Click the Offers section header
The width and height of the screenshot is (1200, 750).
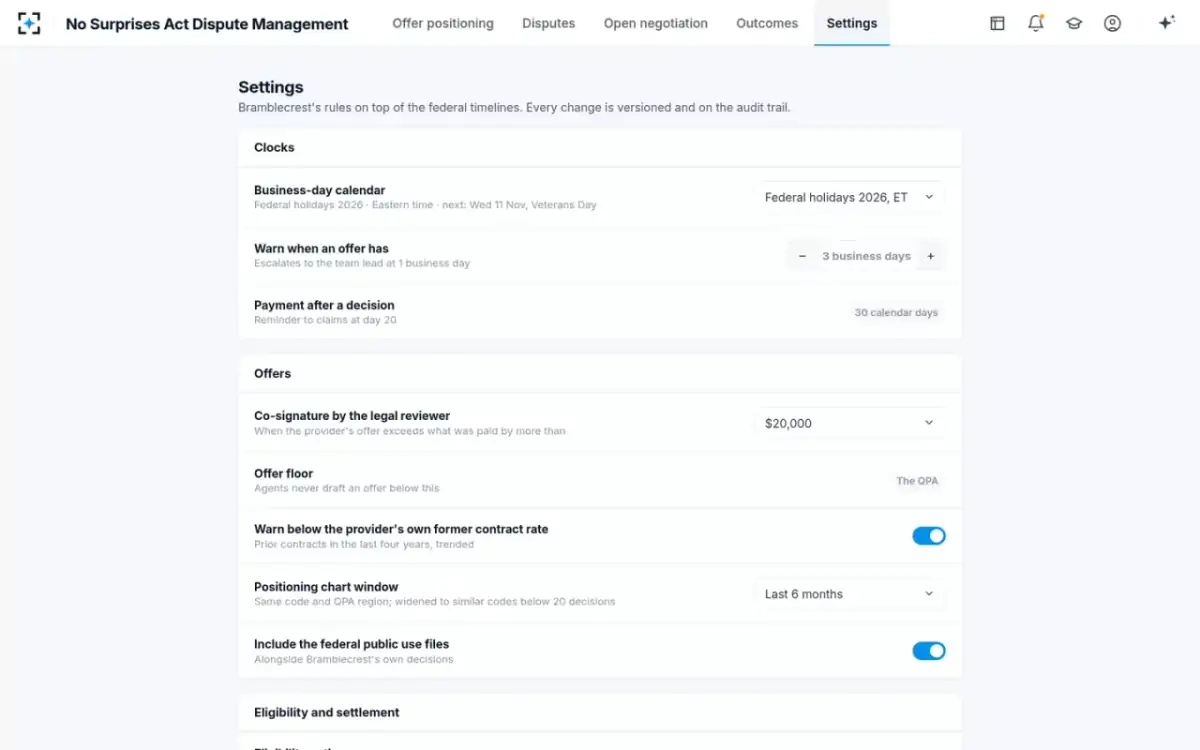(272, 373)
